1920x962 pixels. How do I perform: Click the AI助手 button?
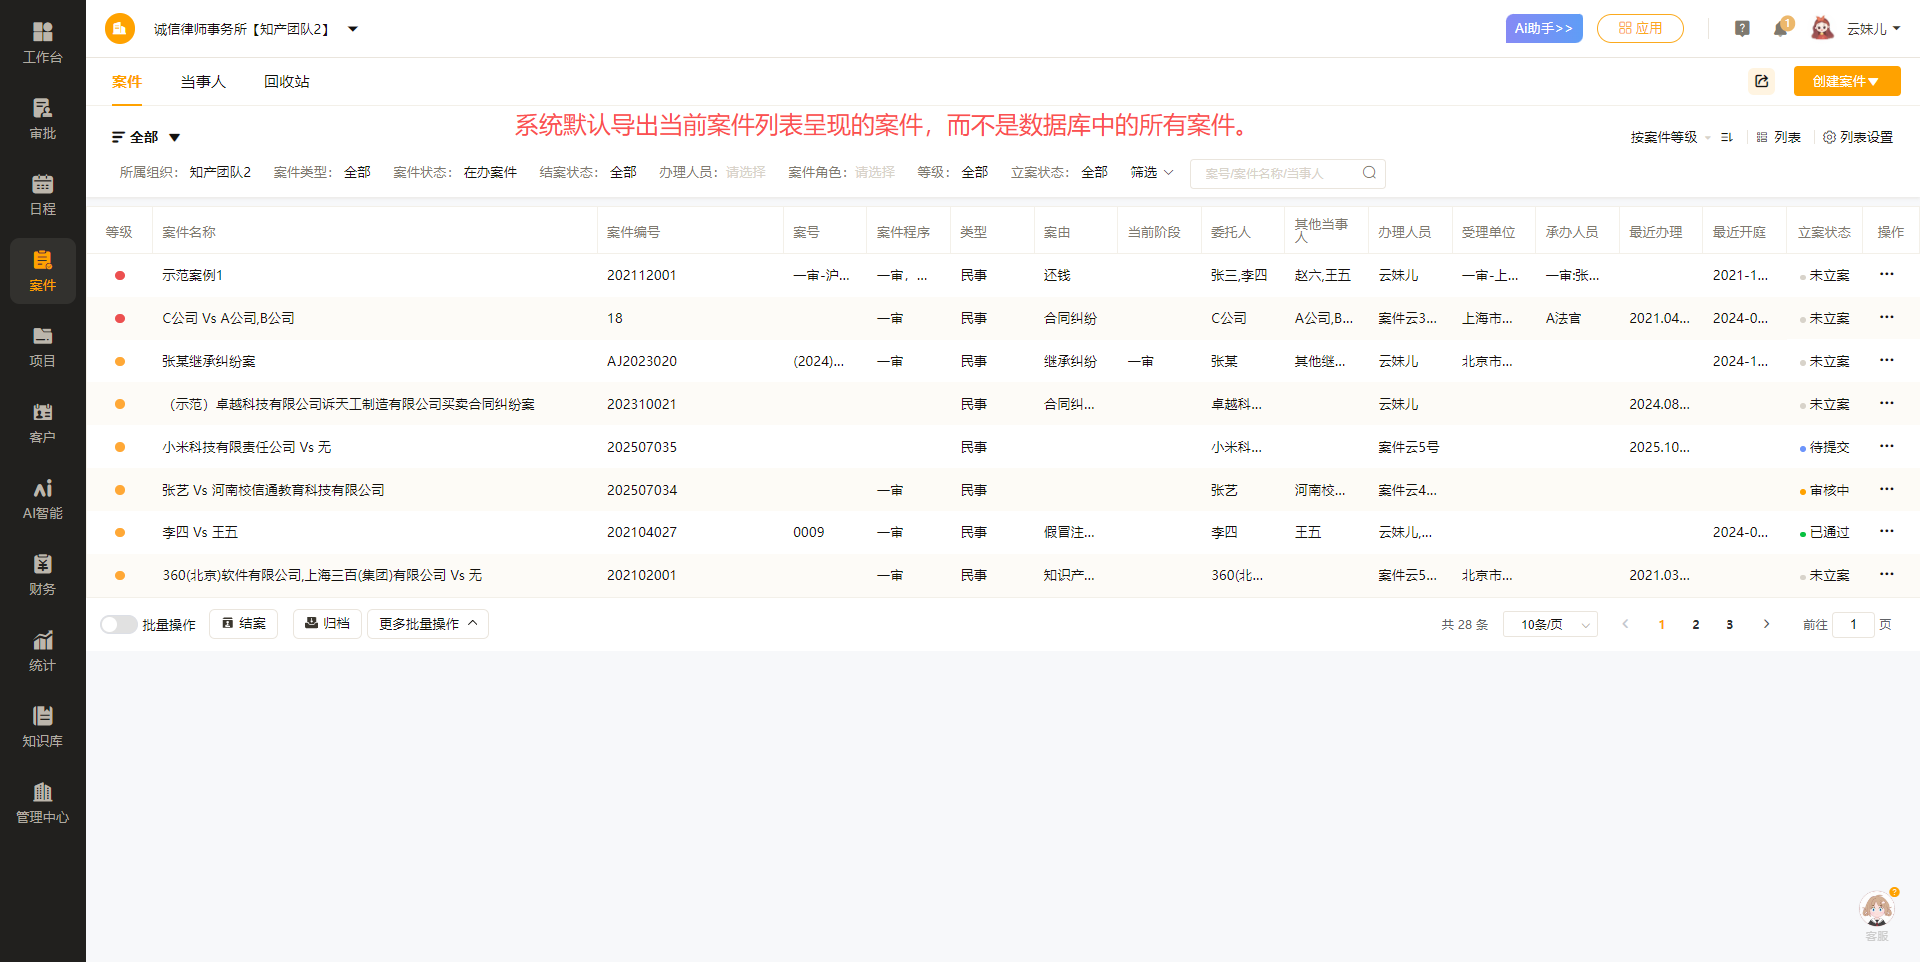tap(1543, 29)
